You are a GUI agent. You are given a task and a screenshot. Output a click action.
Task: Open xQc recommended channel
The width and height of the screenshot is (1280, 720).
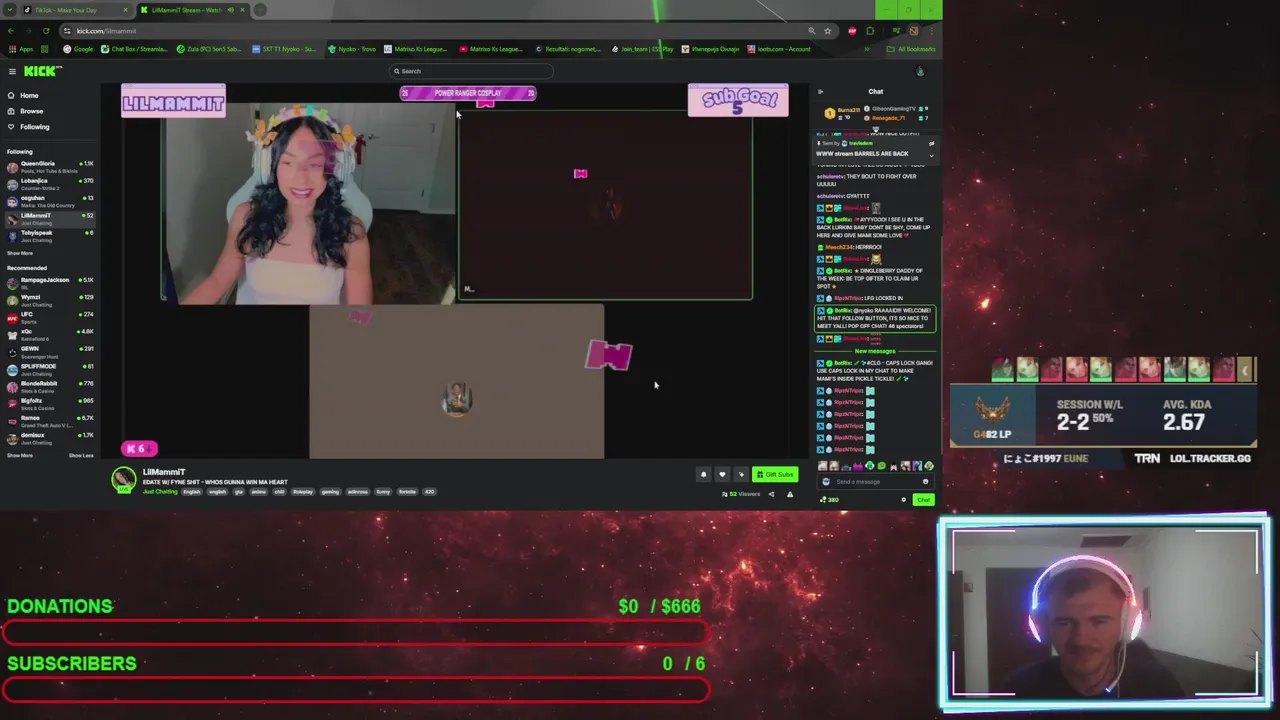pos(50,334)
